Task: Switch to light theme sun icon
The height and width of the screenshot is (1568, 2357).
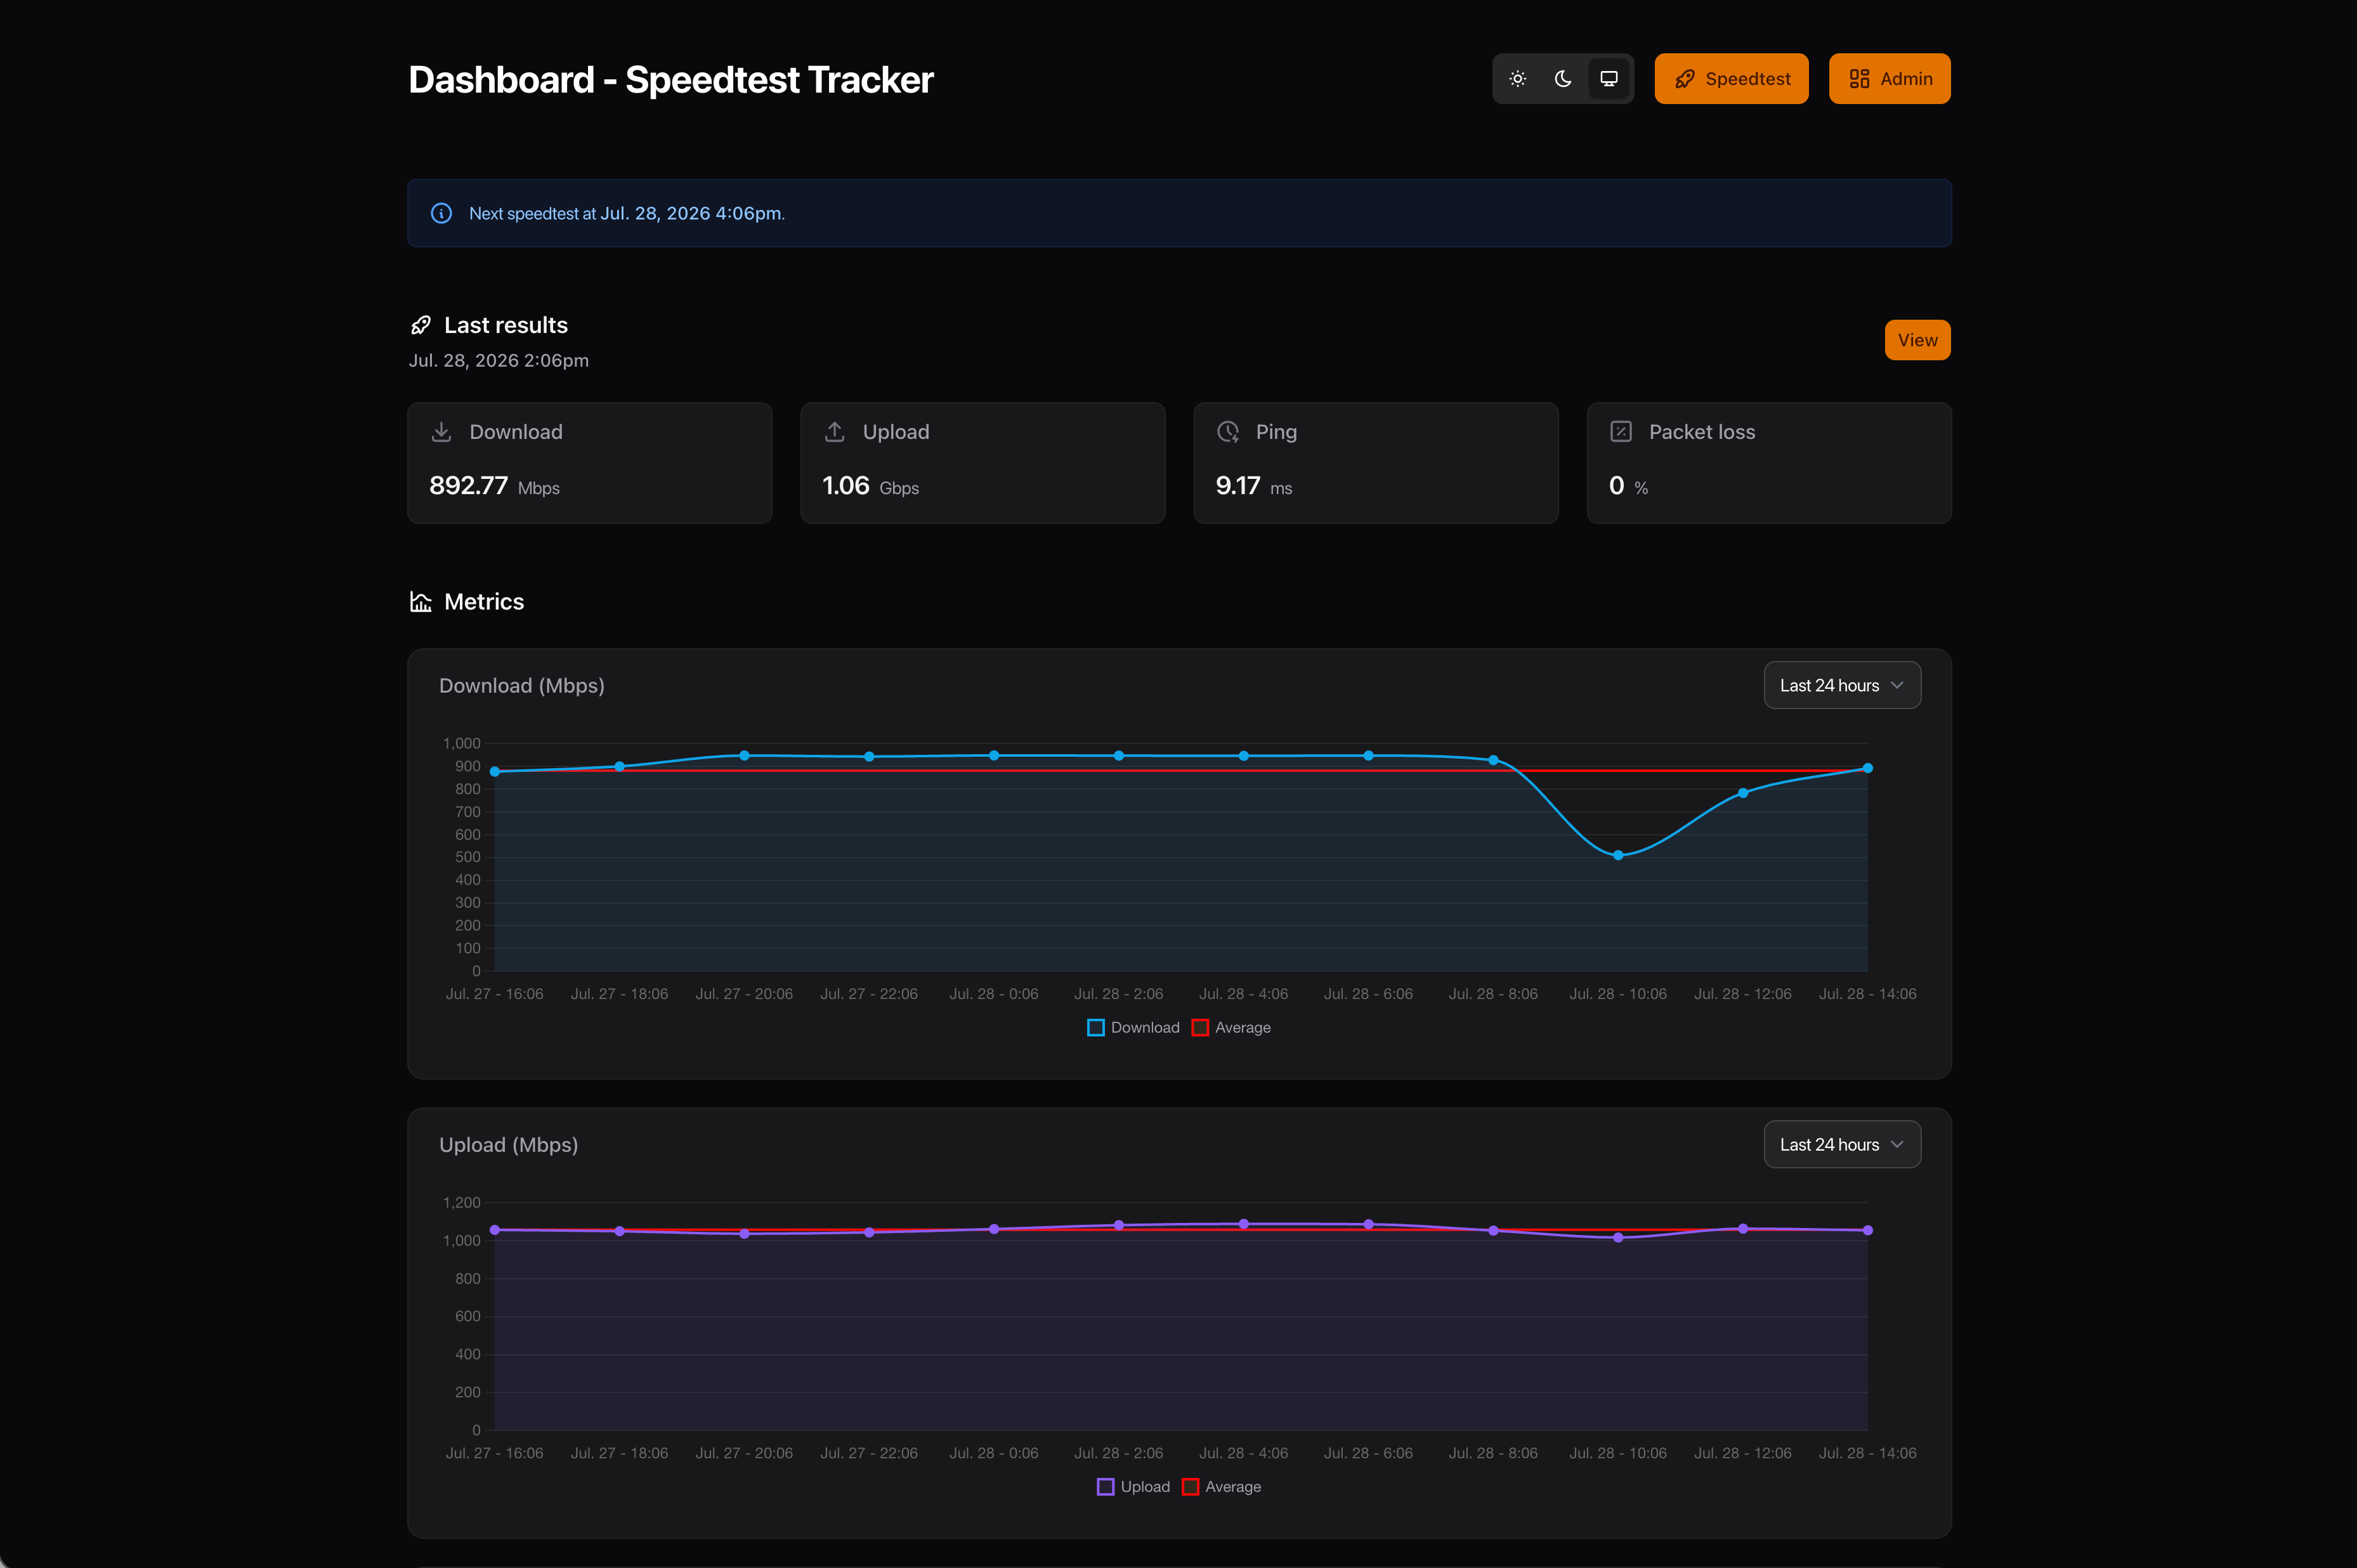Action: click(1517, 79)
